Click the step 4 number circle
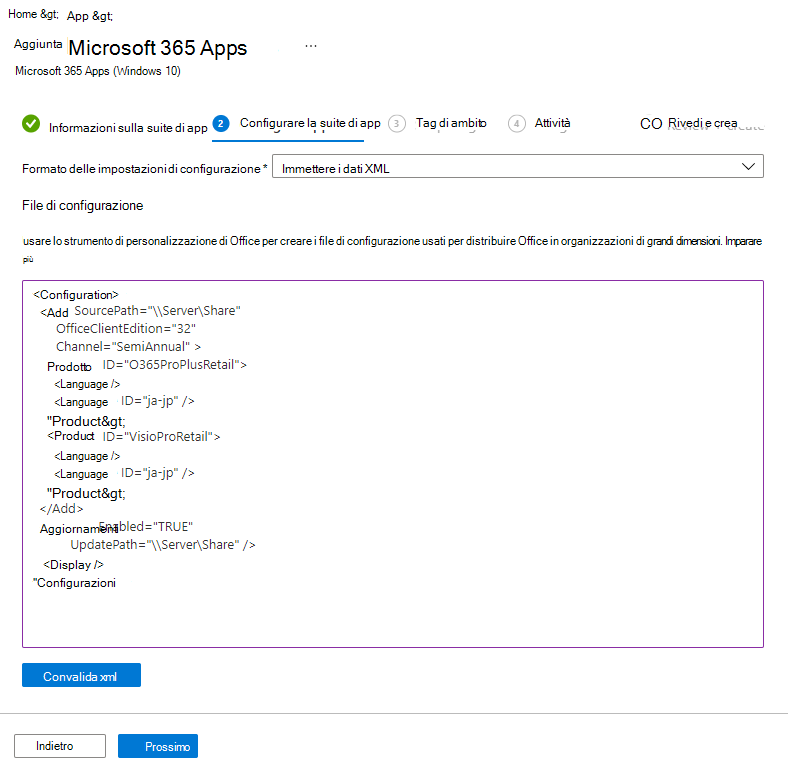The image size is (788, 765). pos(517,124)
